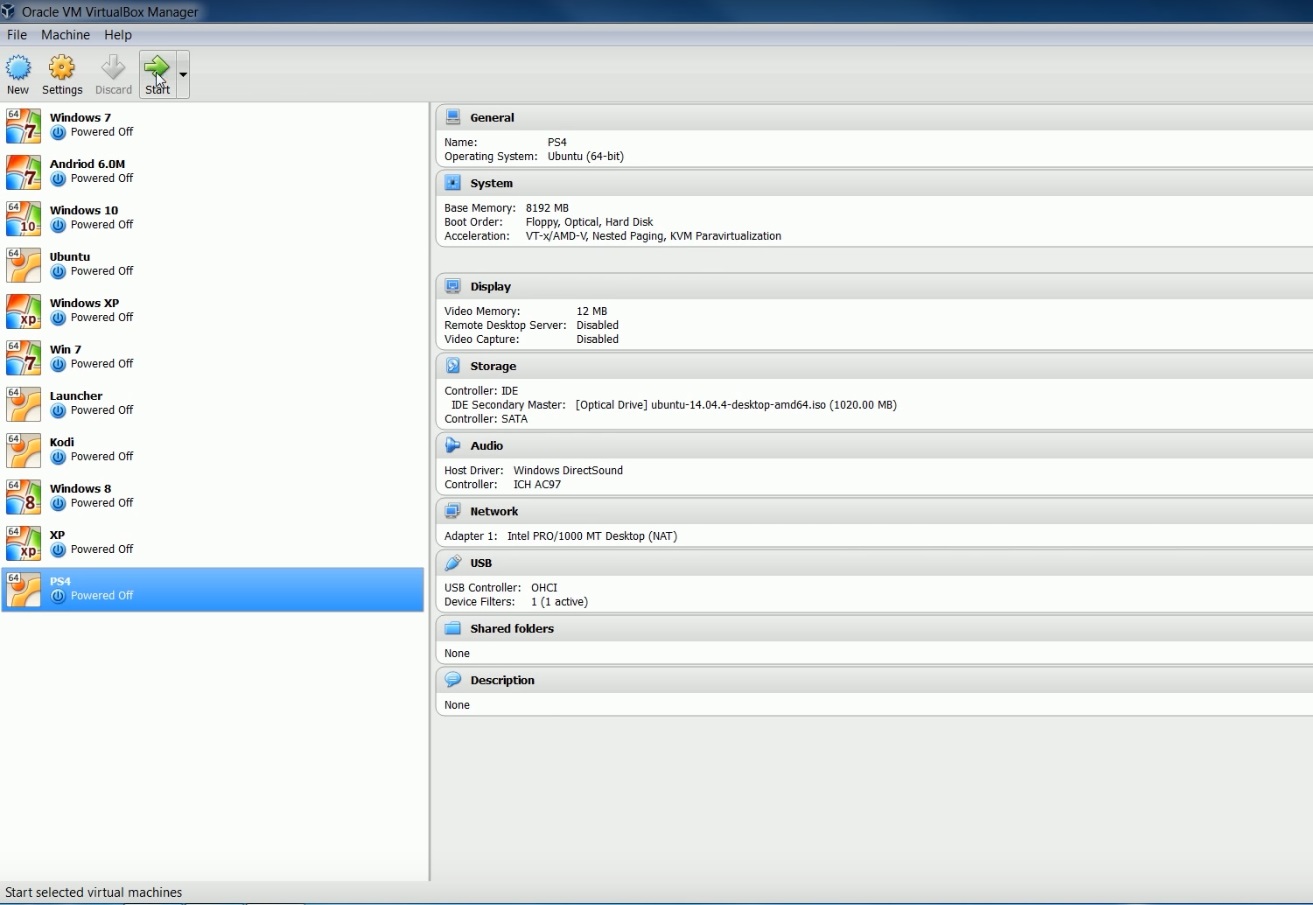
Task: Click the Windows 10 name text
Action: coord(83,211)
